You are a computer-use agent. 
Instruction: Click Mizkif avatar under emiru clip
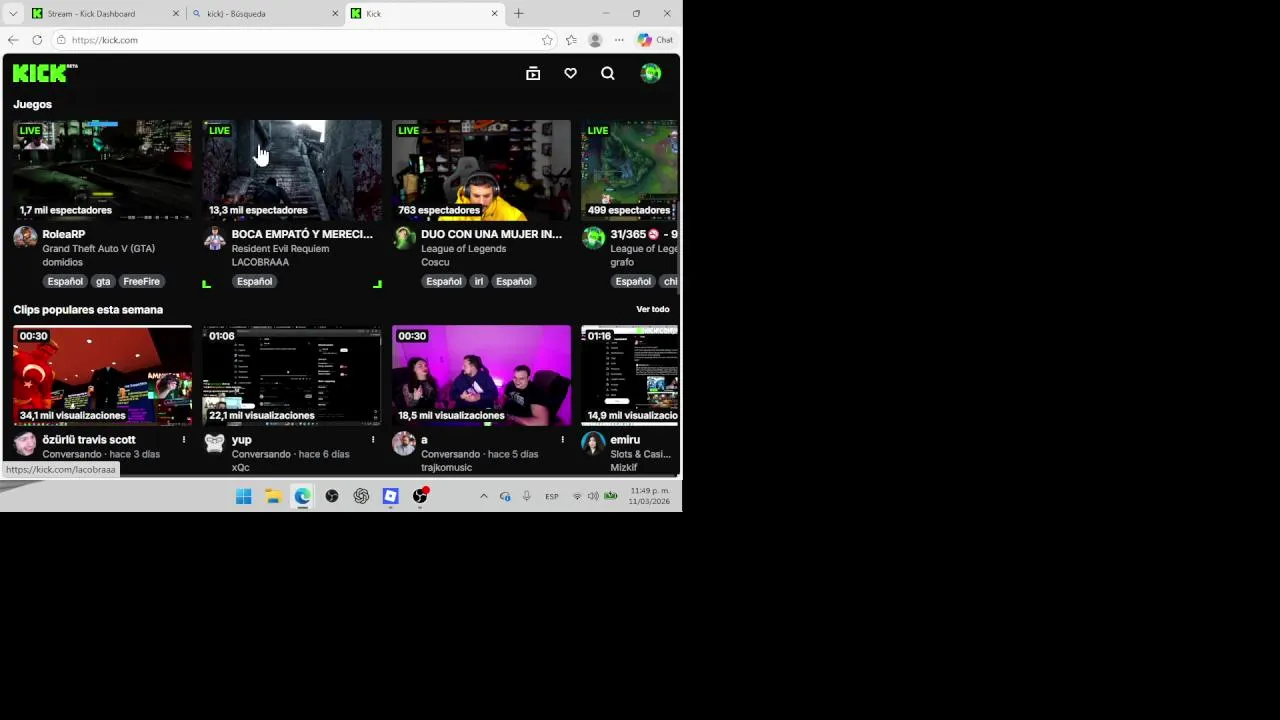point(594,443)
